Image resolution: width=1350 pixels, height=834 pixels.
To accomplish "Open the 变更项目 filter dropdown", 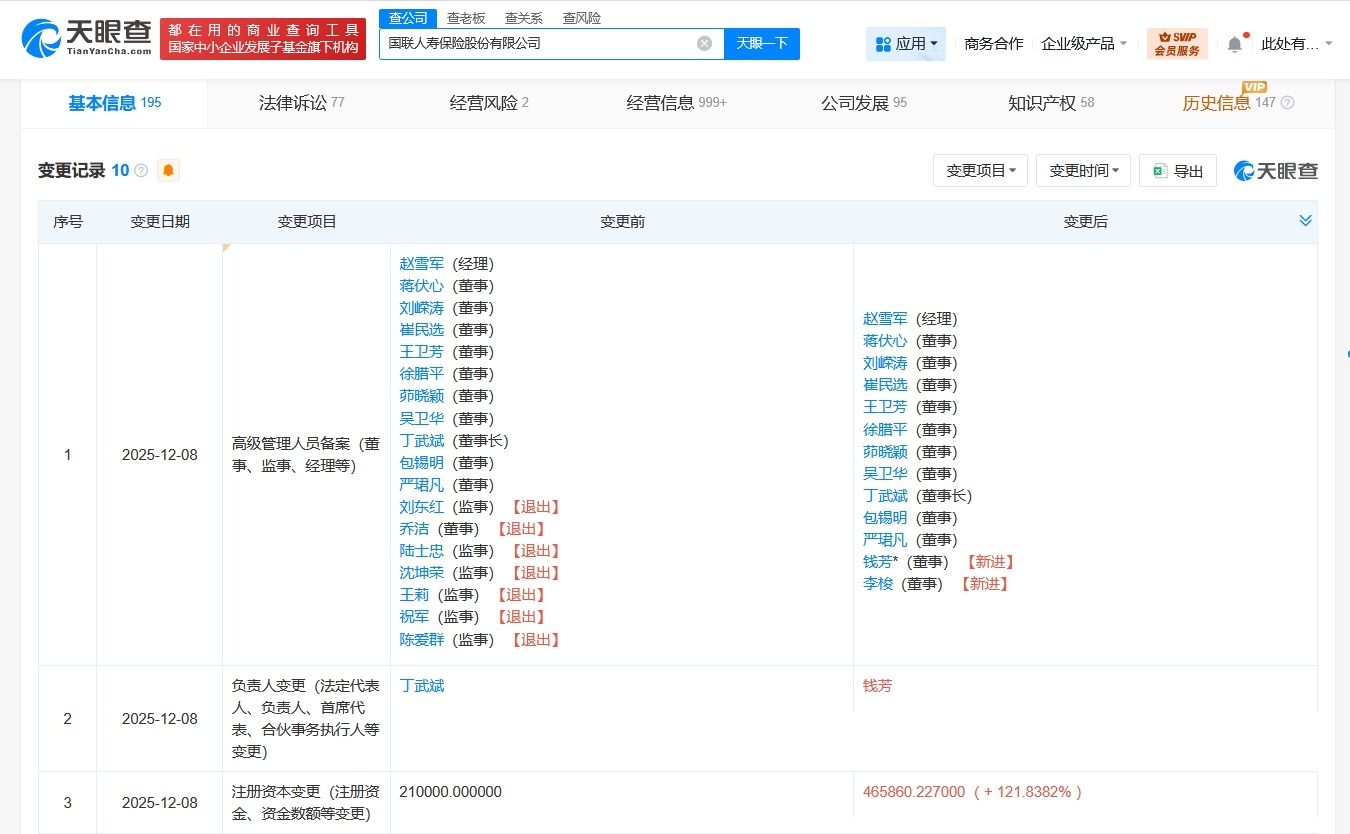I will point(980,170).
